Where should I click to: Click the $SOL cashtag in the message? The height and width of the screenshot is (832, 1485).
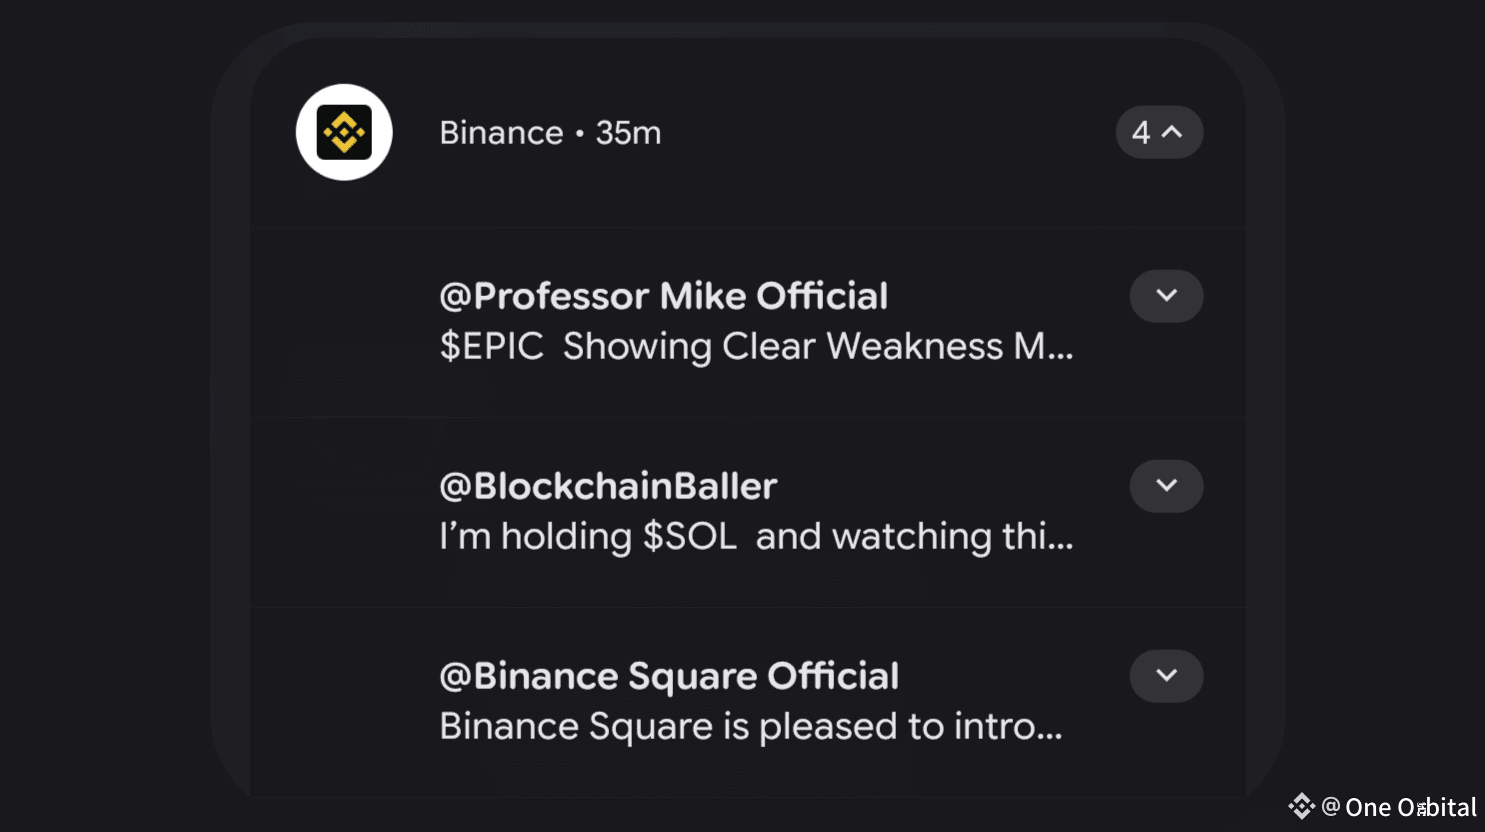689,536
